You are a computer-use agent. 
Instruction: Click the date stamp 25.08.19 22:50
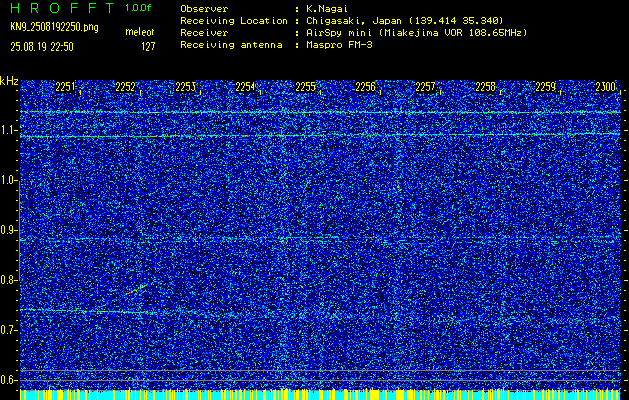(42, 47)
